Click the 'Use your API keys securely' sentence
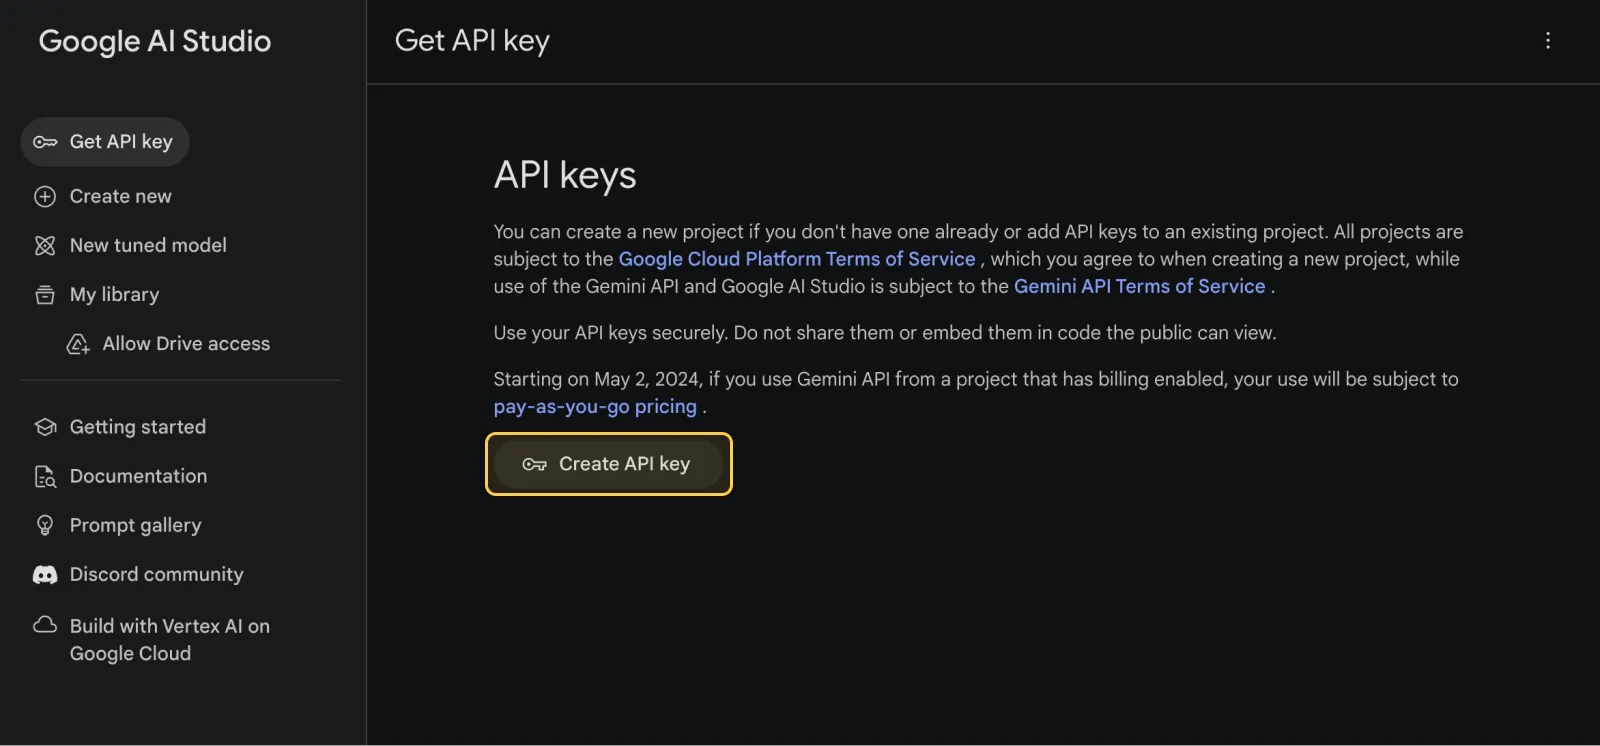The image size is (1600, 746). [x=885, y=333]
